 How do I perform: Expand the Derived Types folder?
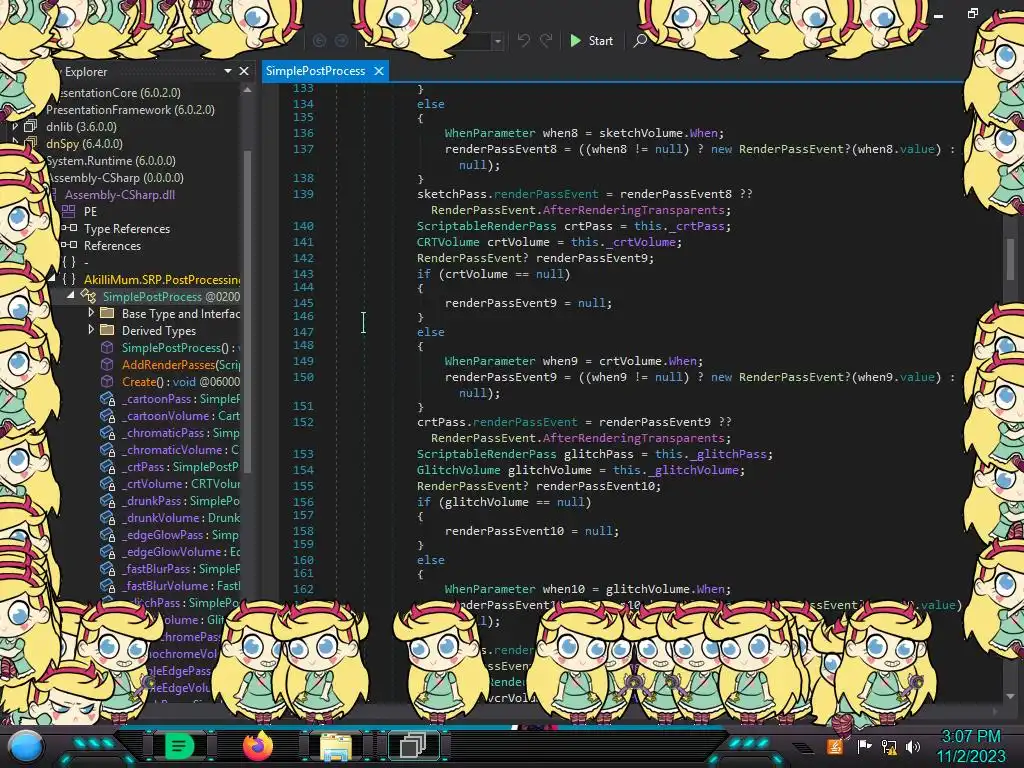pos(91,330)
